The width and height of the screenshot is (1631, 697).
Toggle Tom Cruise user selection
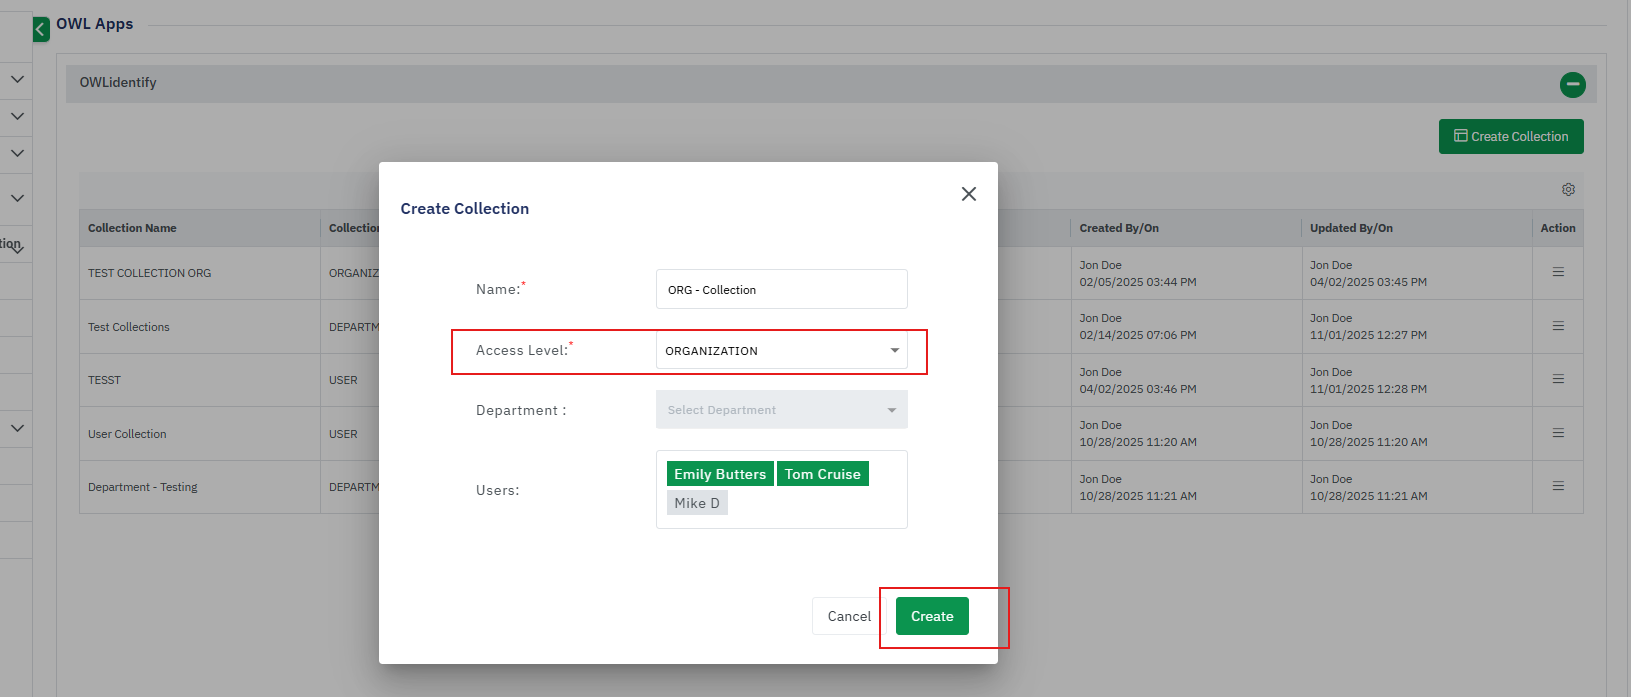pyautogui.click(x=822, y=474)
